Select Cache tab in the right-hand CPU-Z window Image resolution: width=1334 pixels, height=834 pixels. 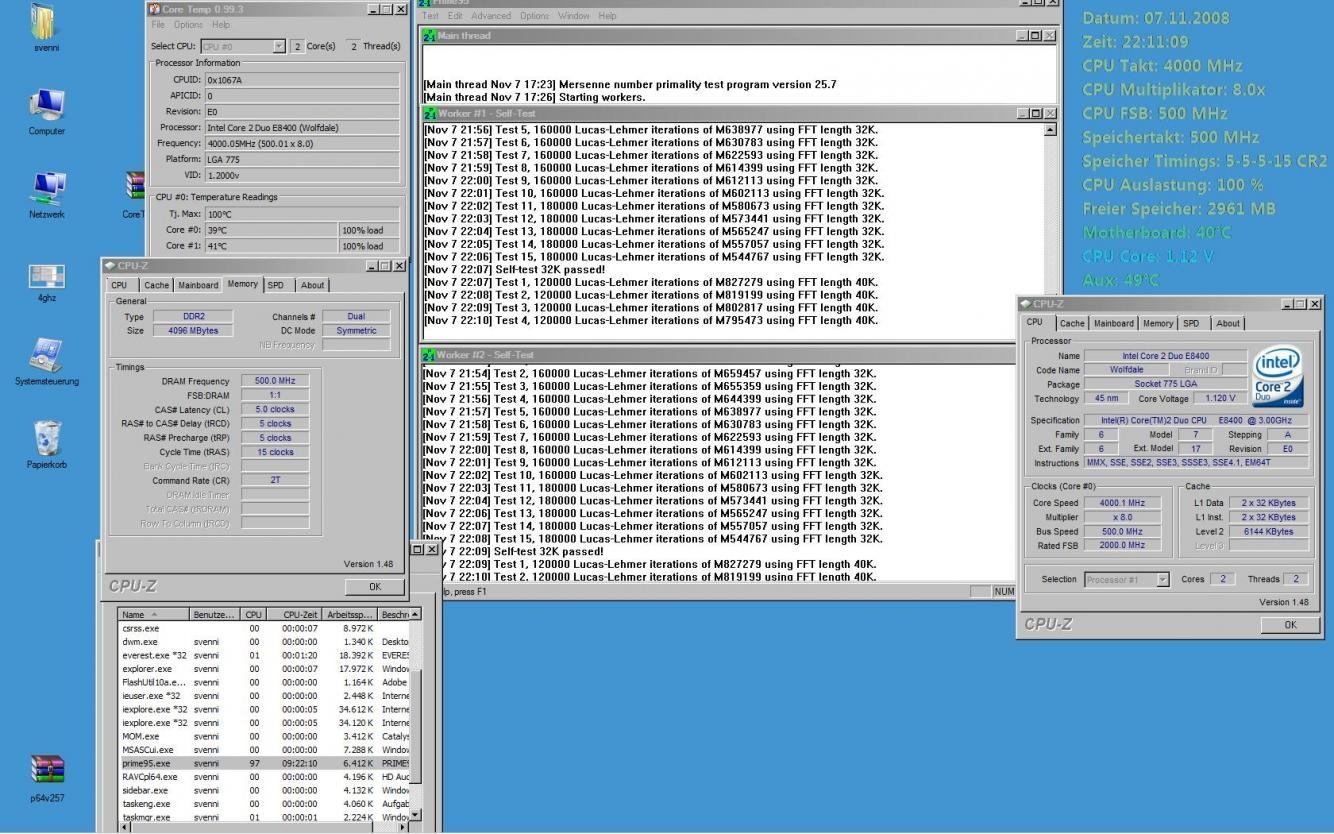coord(1072,323)
